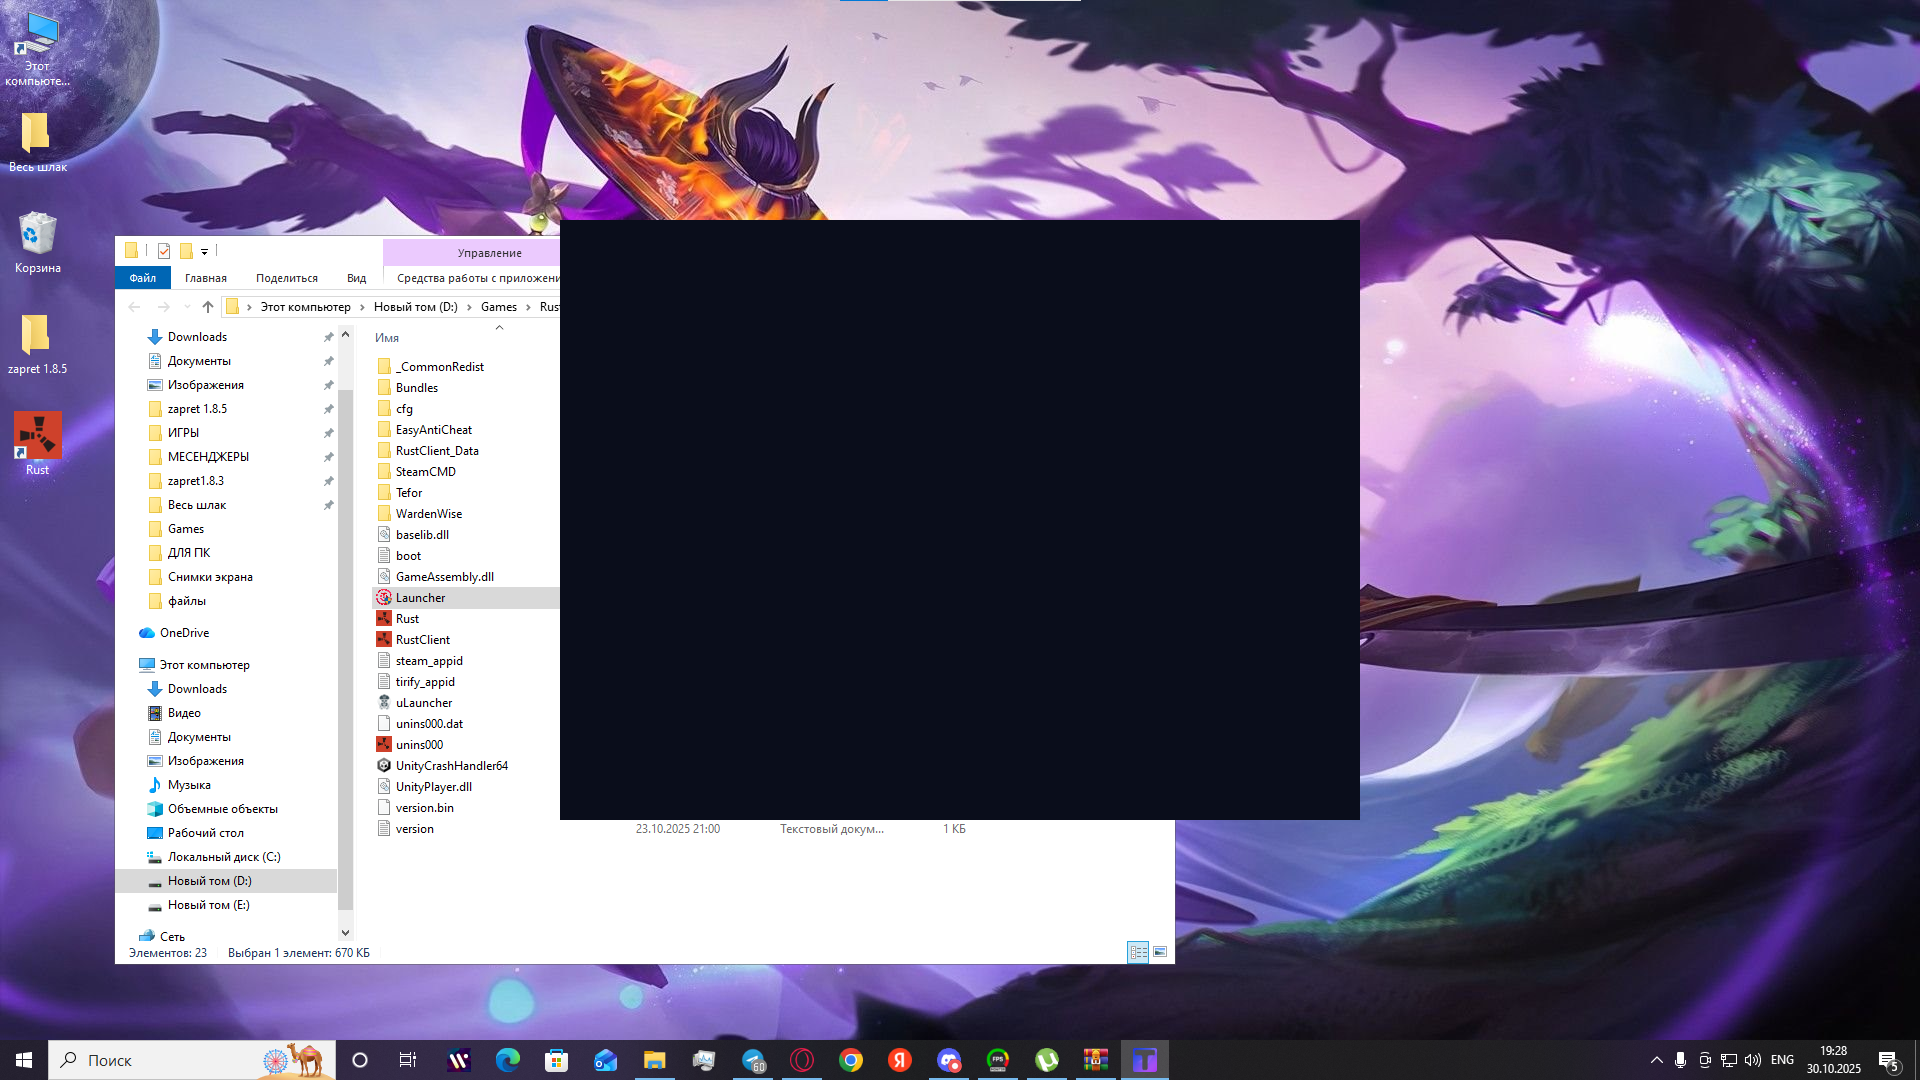The height and width of the screenshot is (1080, 1920).
Task: Select the uLauncher application icon
Action: coord(384,703)
